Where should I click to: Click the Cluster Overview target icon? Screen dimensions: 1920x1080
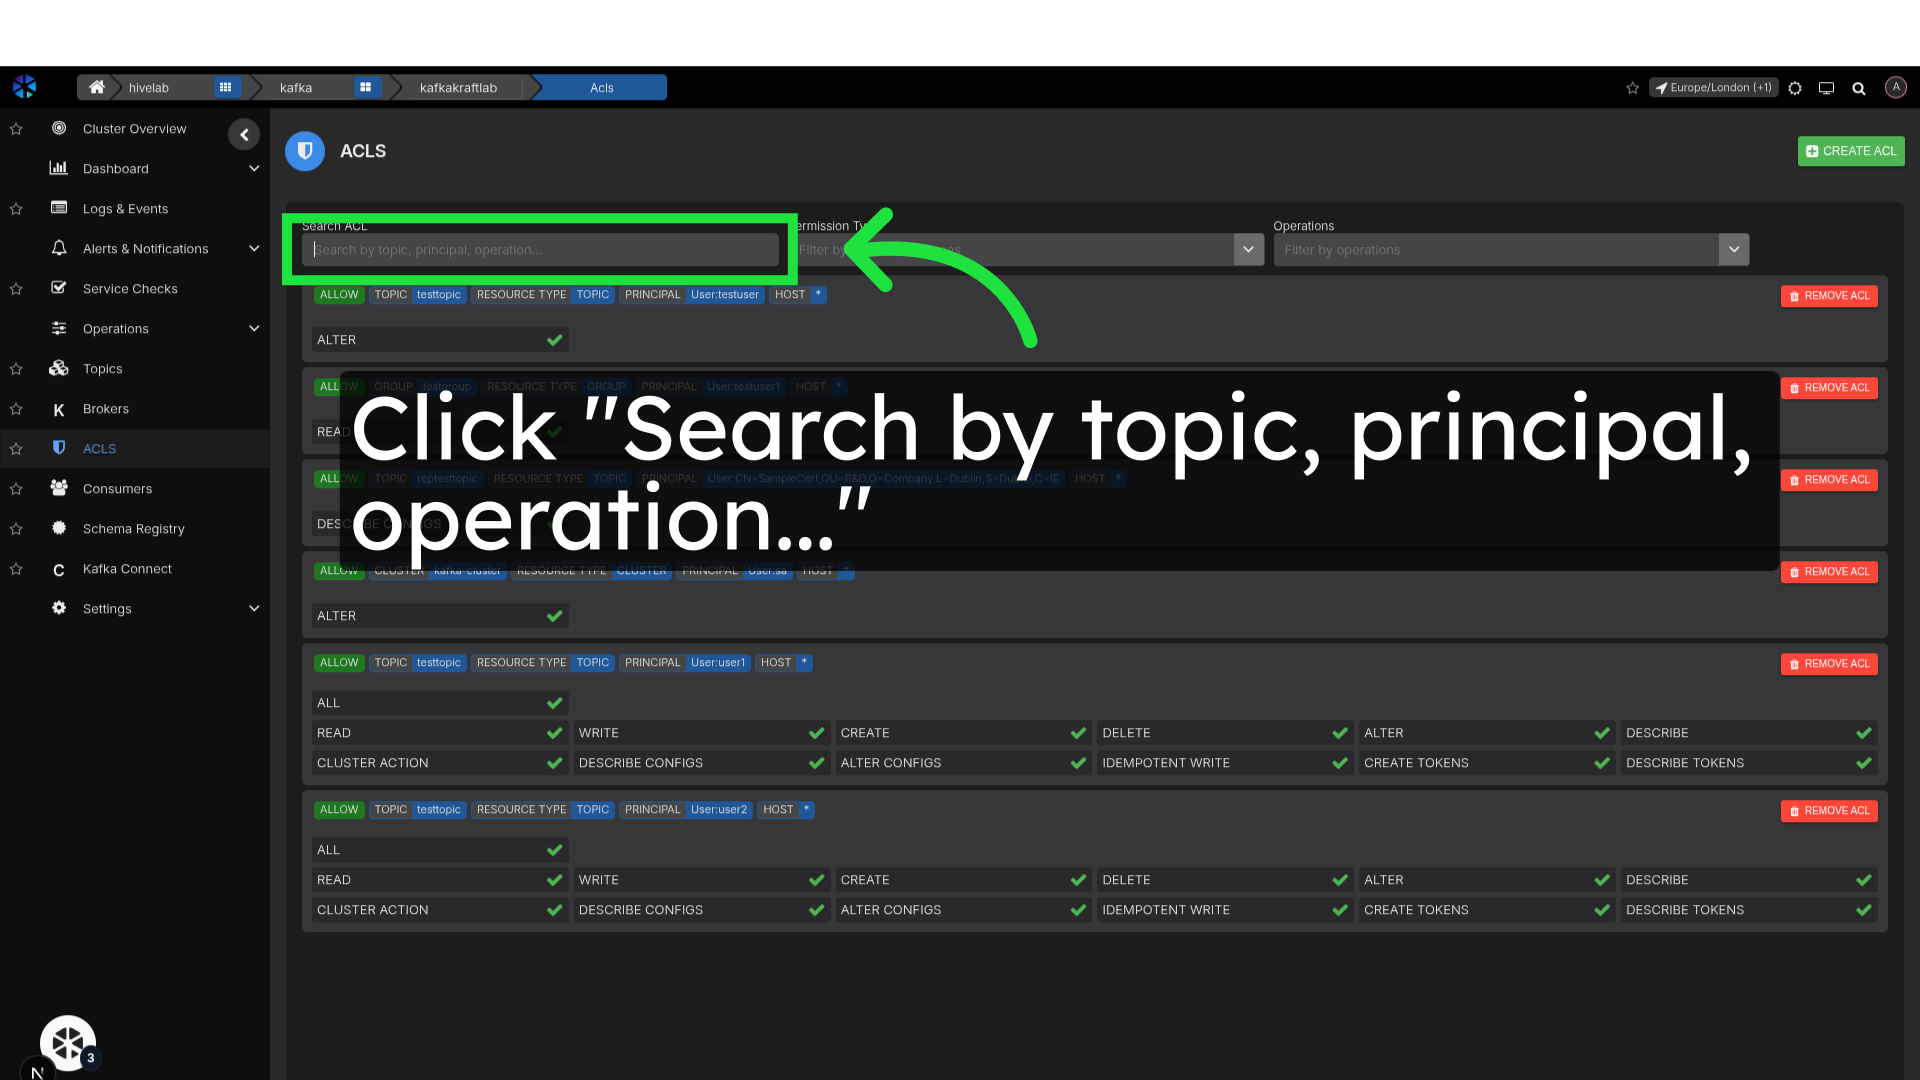point(59,128)
